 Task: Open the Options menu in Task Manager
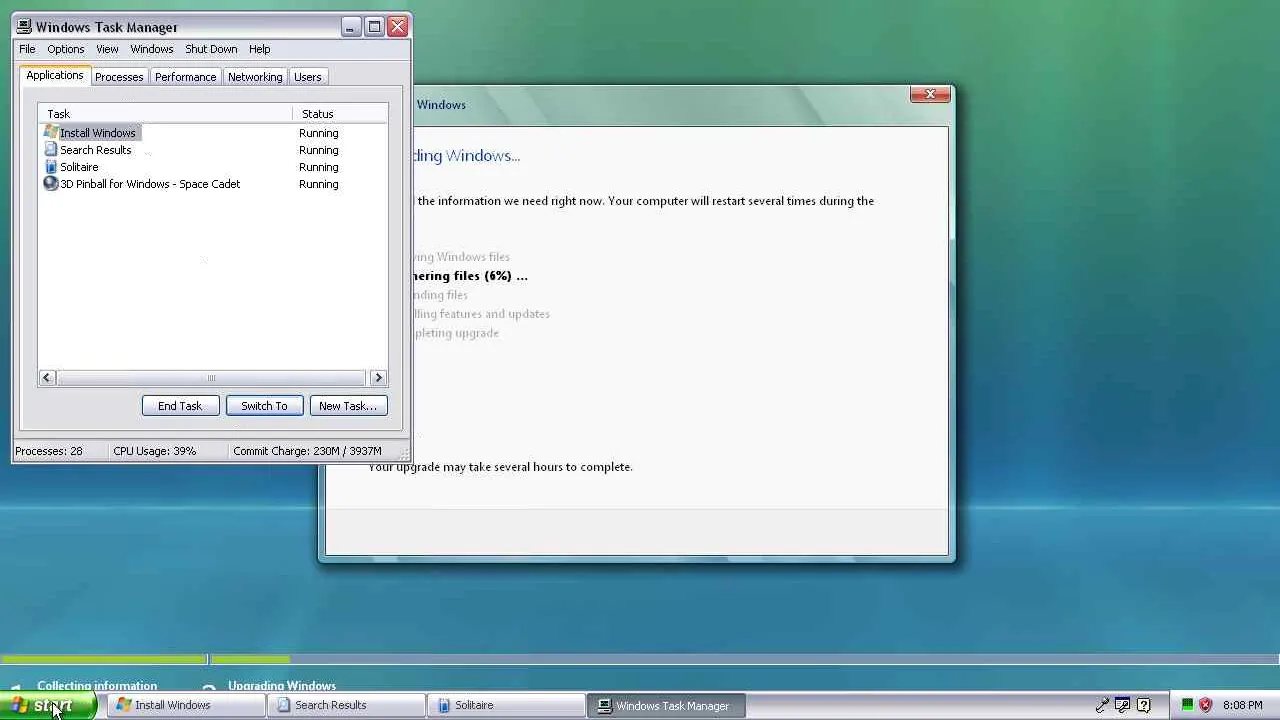(x=66, y=49)
